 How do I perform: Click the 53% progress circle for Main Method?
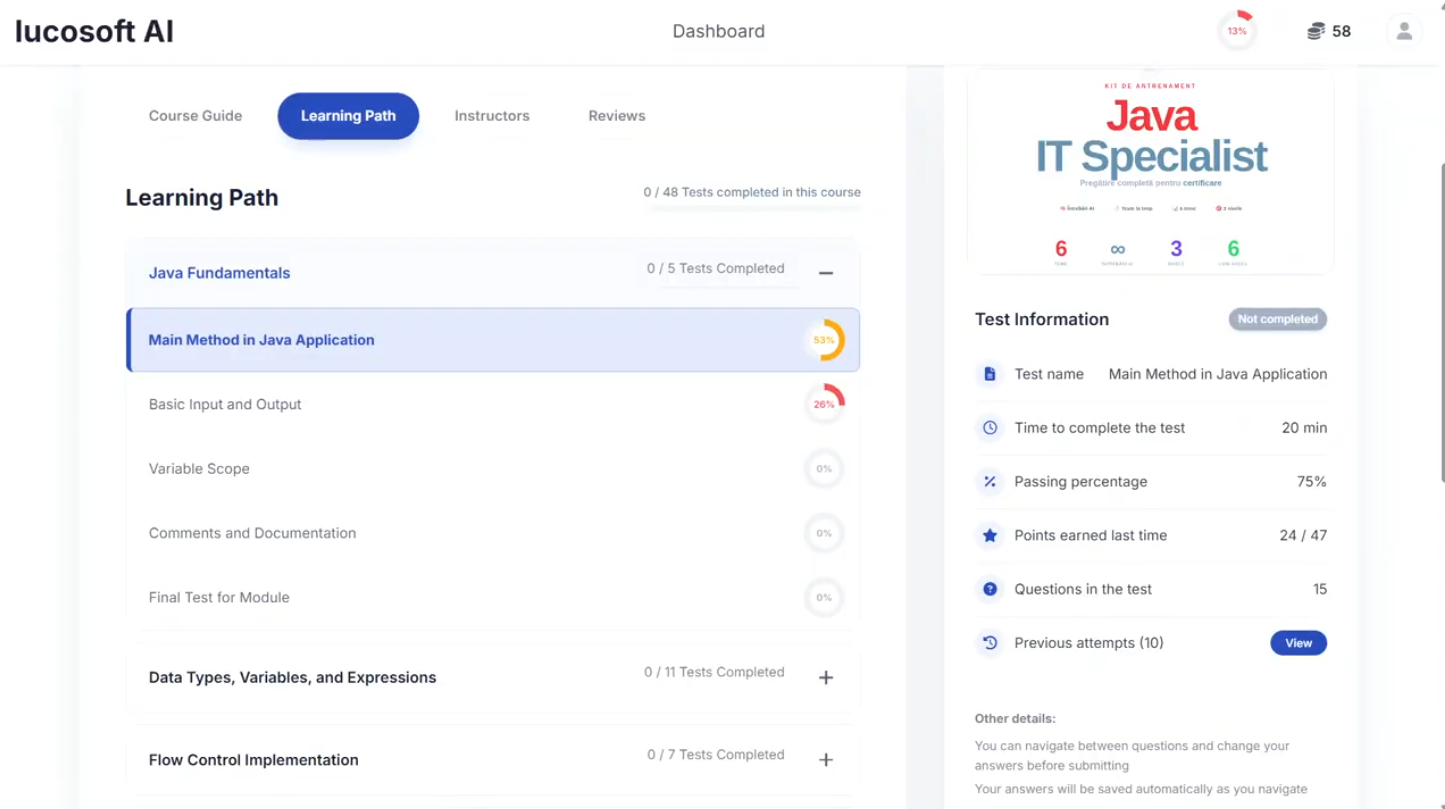[x=824, y=340]
